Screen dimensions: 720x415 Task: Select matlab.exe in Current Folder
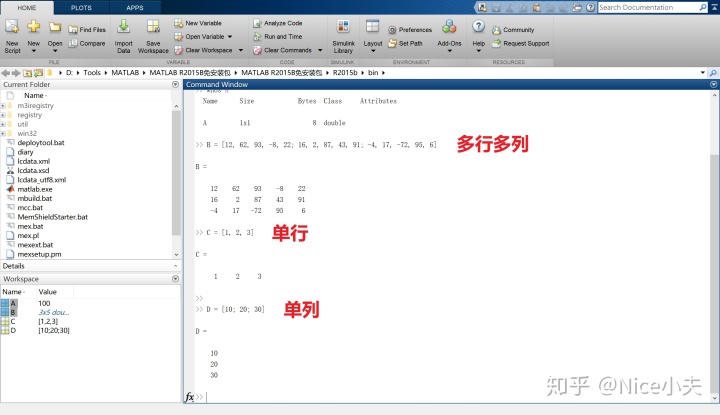(x=35, y=189)
